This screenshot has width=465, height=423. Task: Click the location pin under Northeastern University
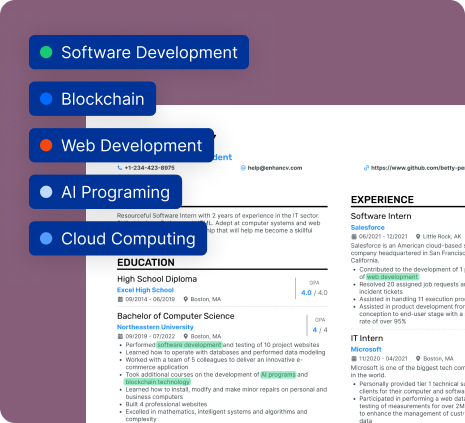pyautogui.click(x=186, y=336)
